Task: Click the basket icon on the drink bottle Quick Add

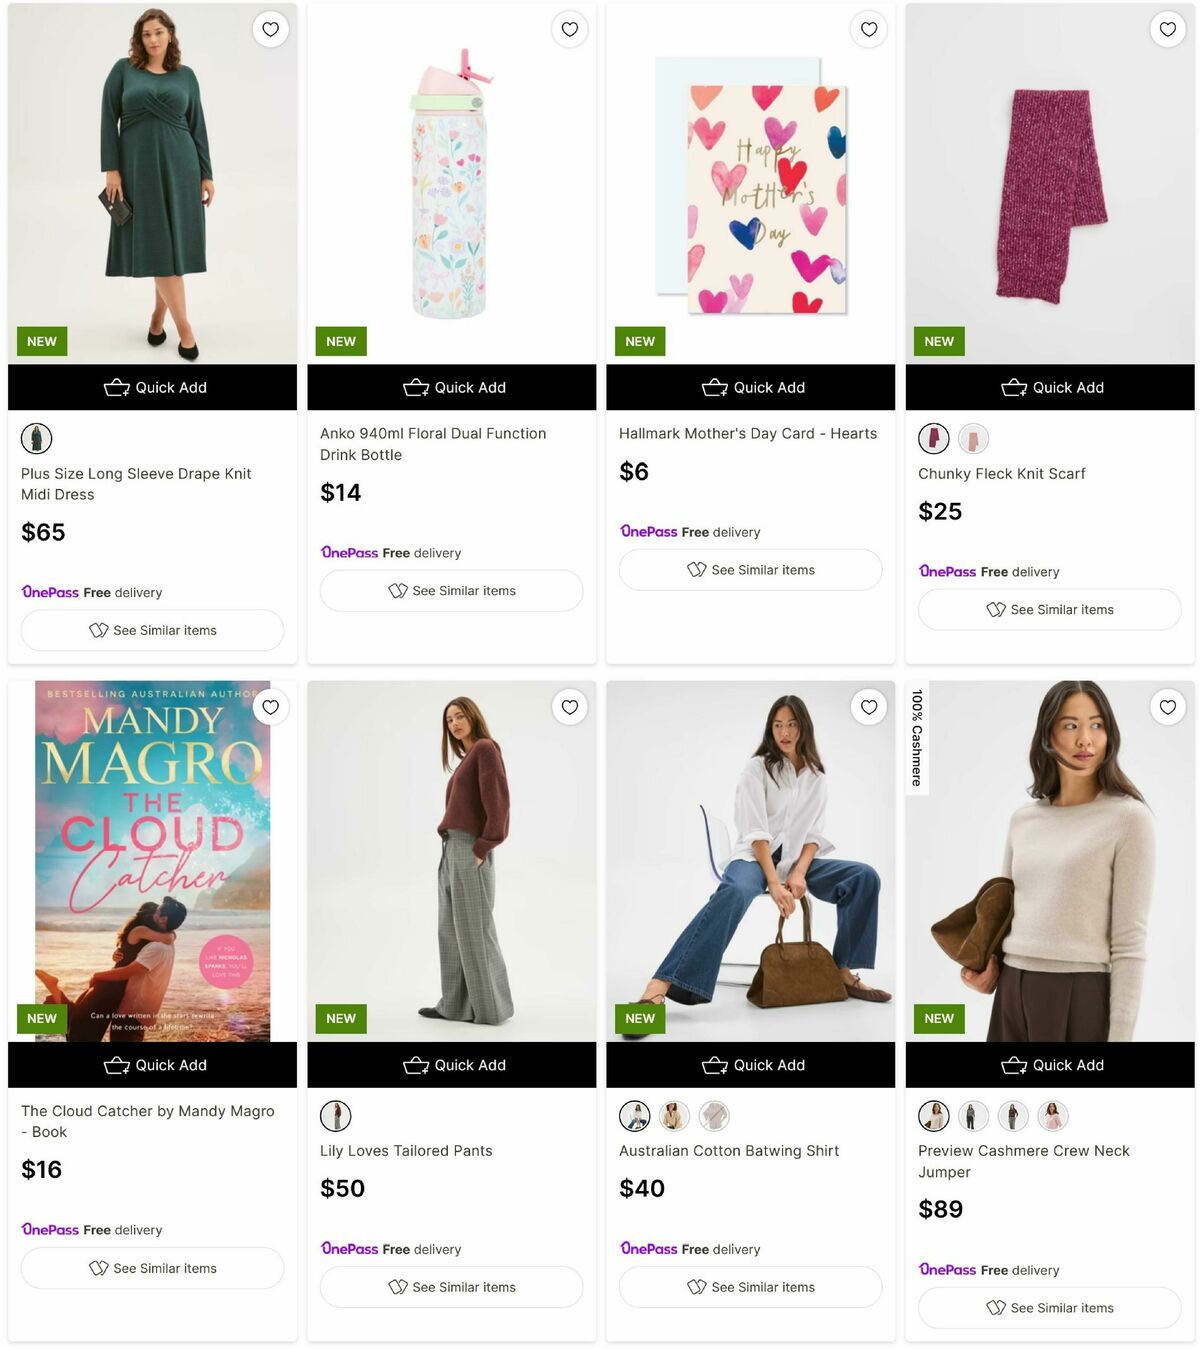Action: pyautogui.click(x=416, y=387)
